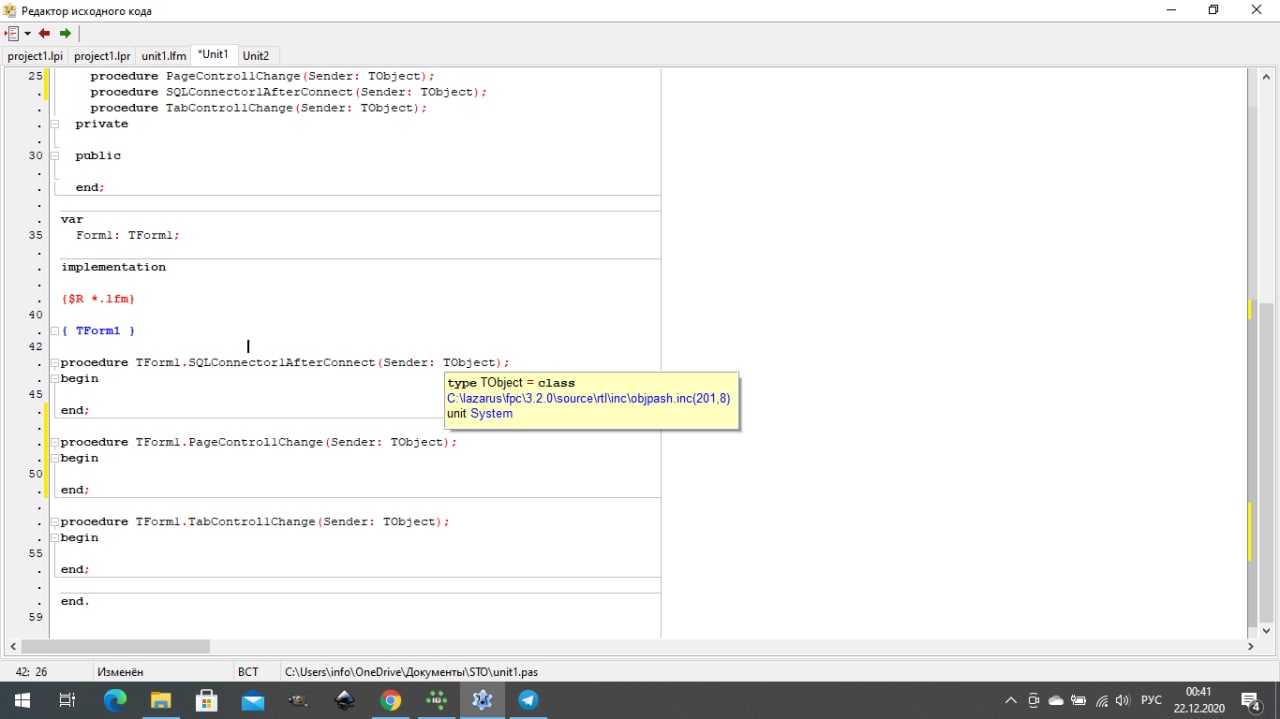
Task: Click gutter line number 35
Action: (x=35, y=235)
